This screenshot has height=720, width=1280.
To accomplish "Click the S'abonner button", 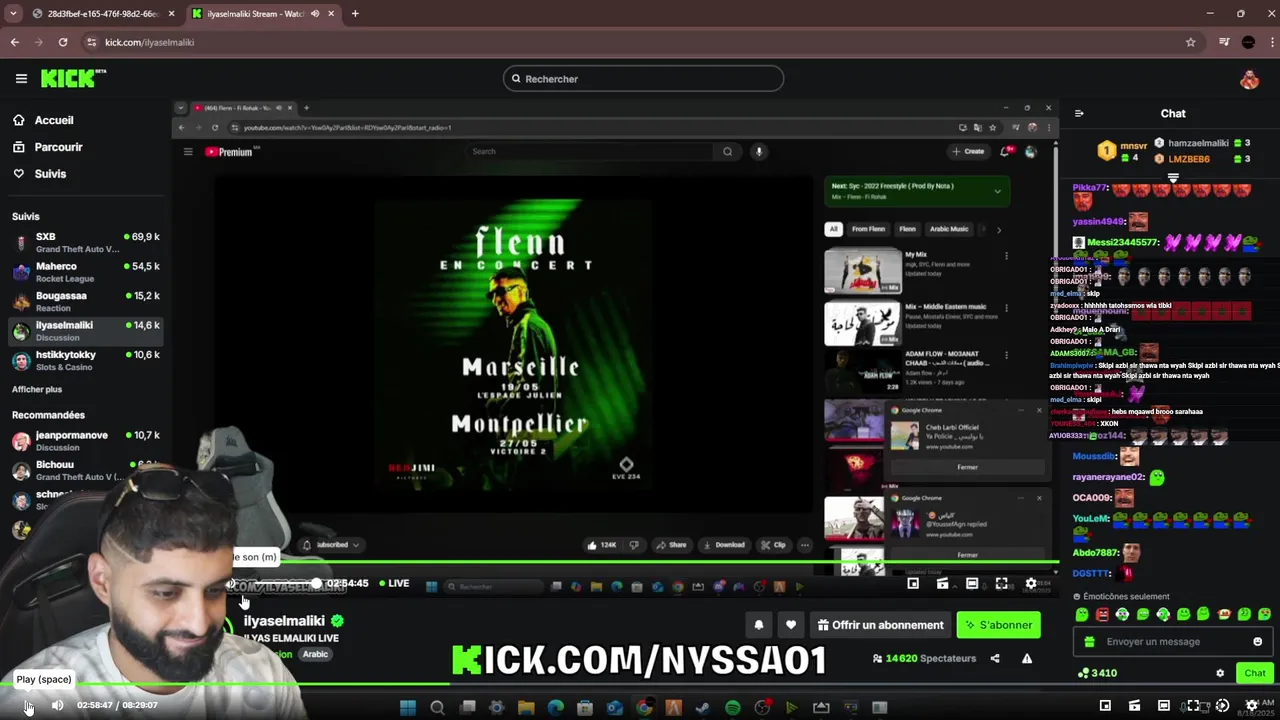I will click(x=998, y=625).
